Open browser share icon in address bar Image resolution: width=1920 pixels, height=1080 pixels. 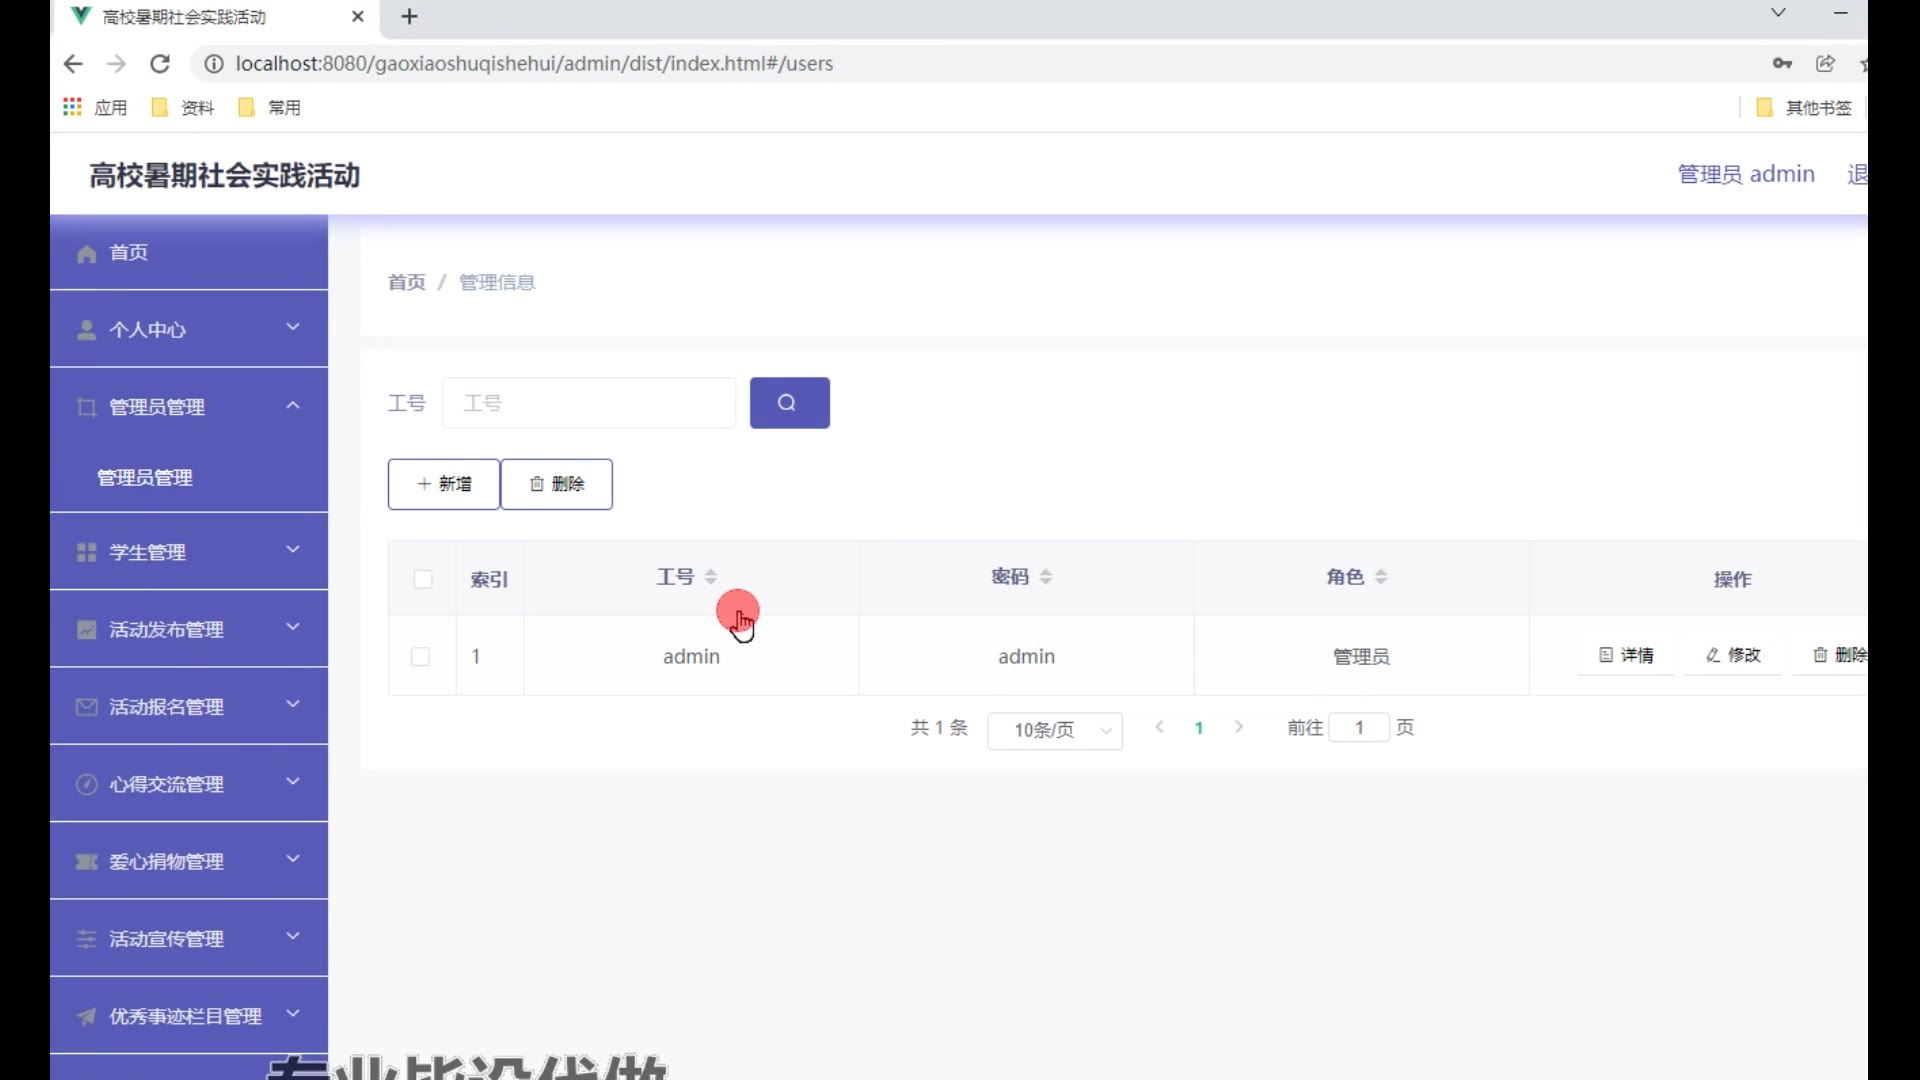(1825, 64)
